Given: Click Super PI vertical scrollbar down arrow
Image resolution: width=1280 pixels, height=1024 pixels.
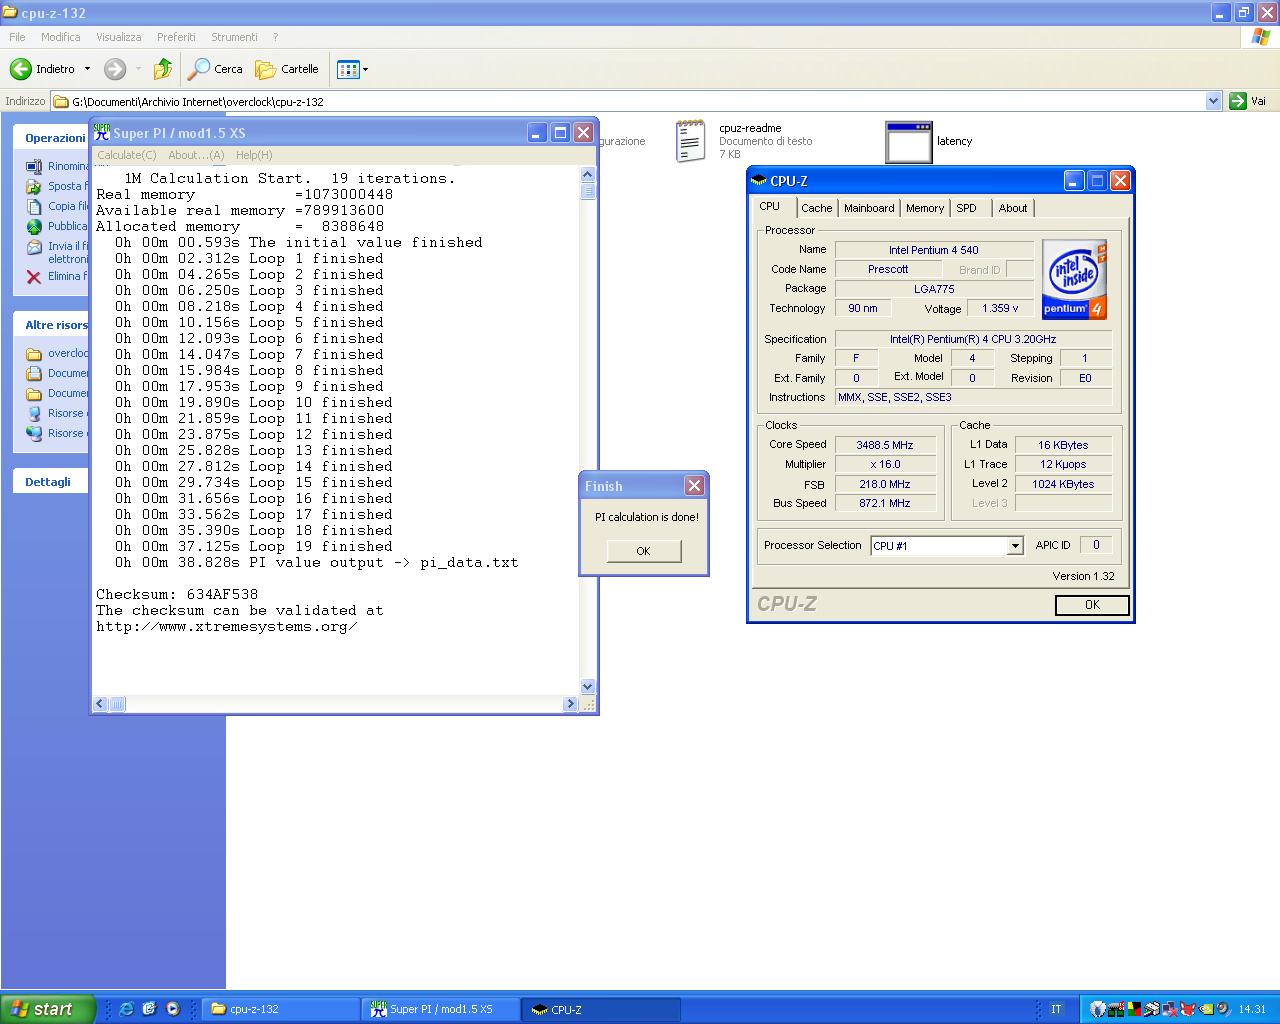Looking at the screenshot, I should tap(588, 687).
